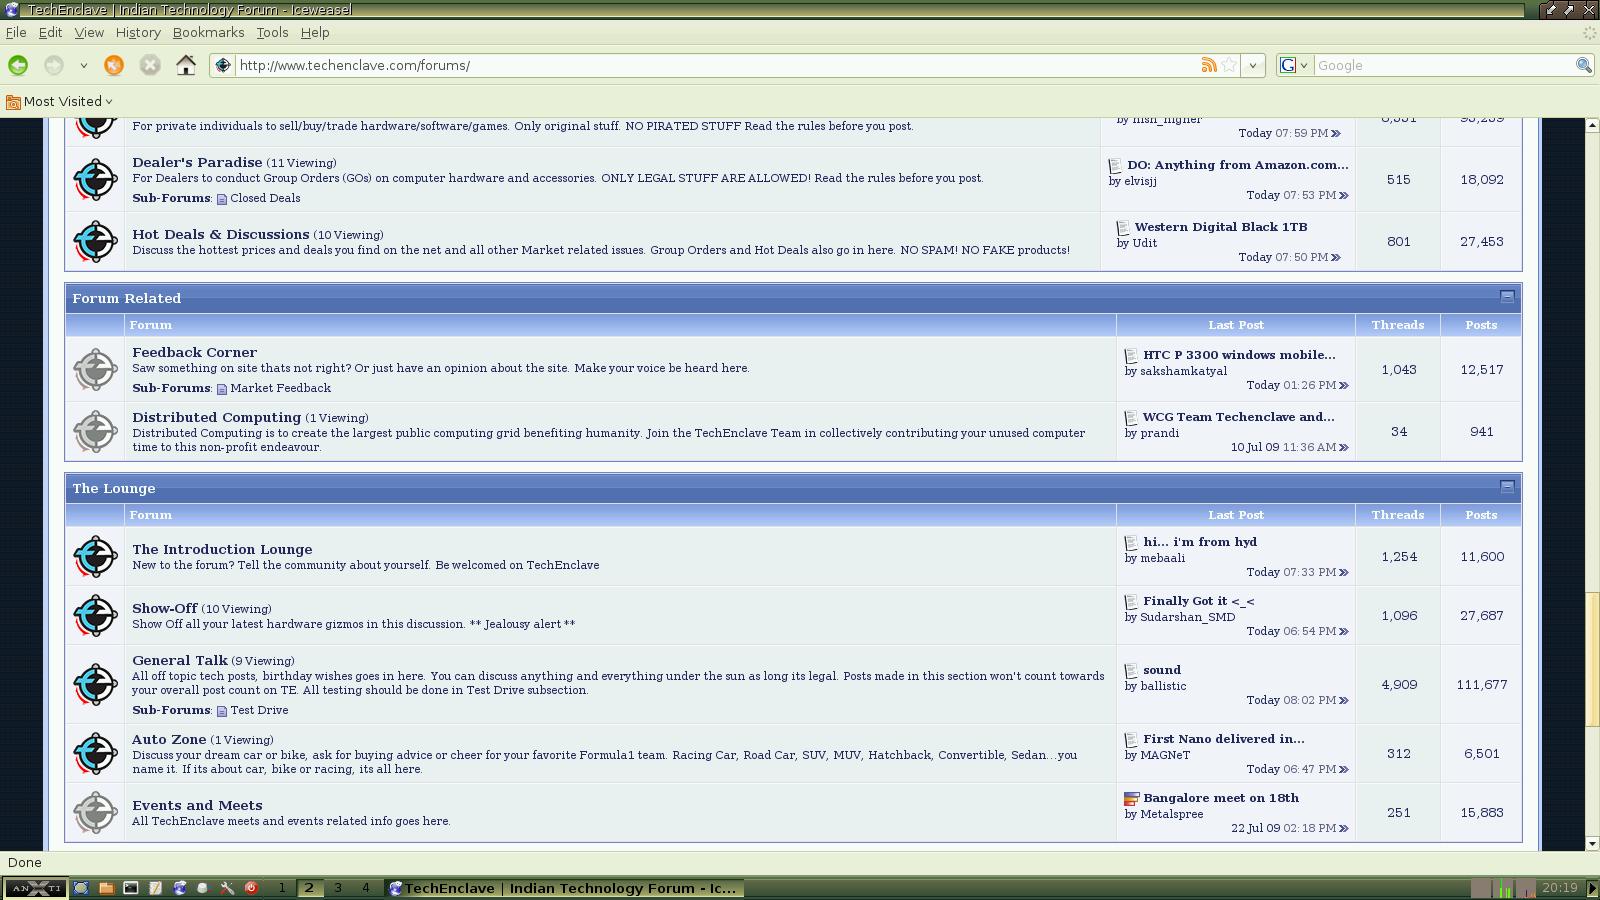1600x900 pixels.
Task: Click the Distributed Computing forum status icon
Action: point(96,431)
